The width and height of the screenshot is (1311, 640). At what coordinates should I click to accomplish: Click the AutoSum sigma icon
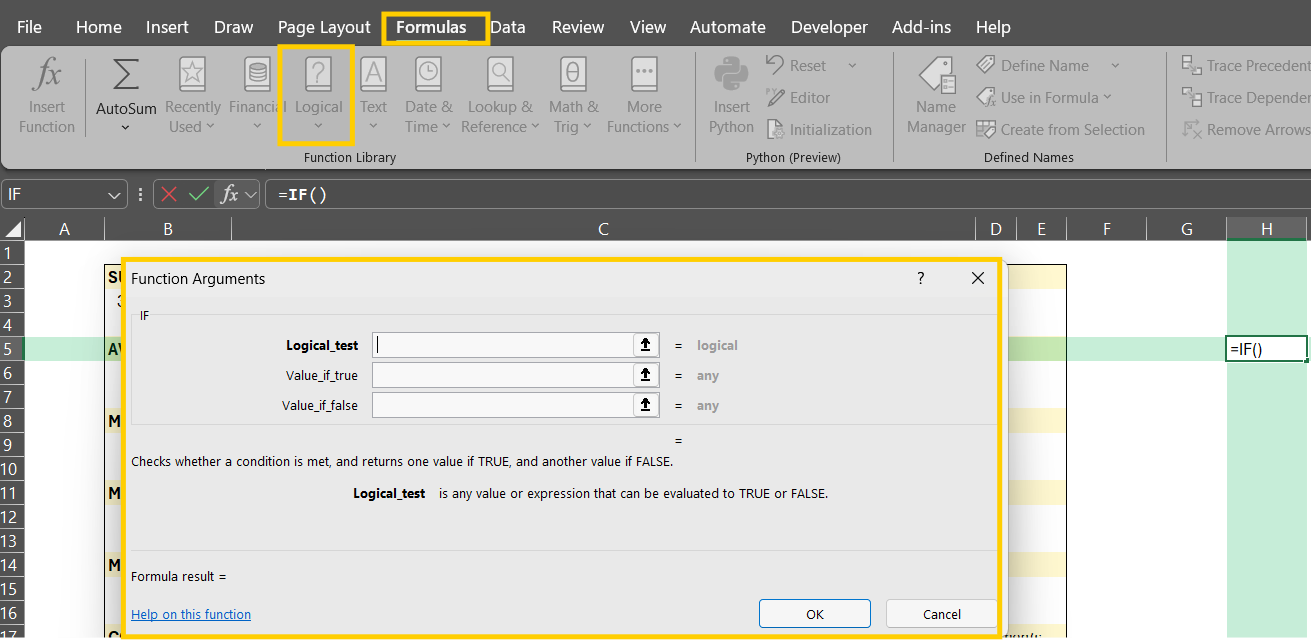tap(126, 75)
